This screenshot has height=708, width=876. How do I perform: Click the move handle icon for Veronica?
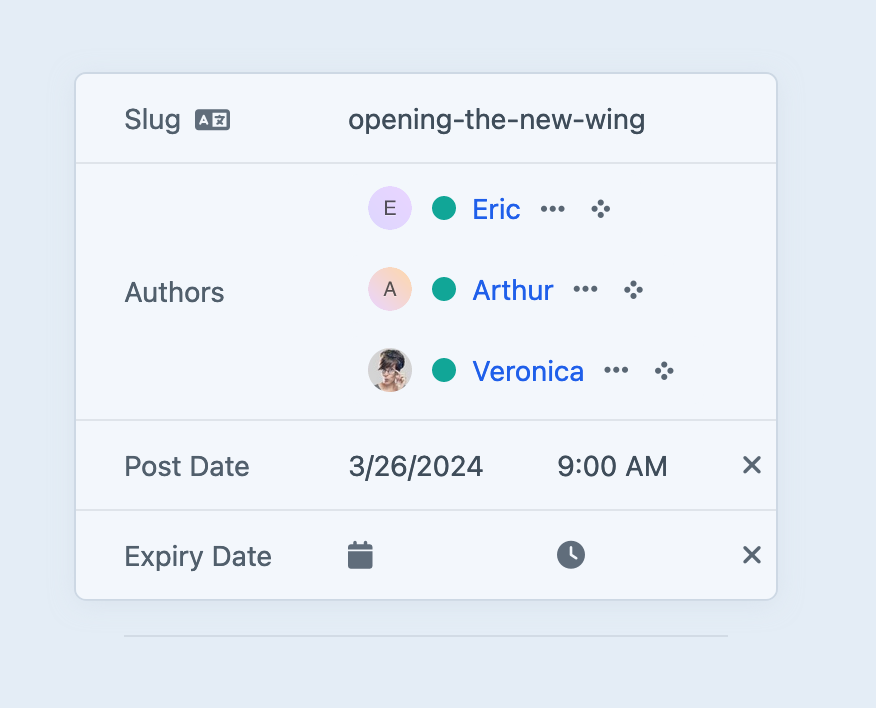(x=664, y=371)
